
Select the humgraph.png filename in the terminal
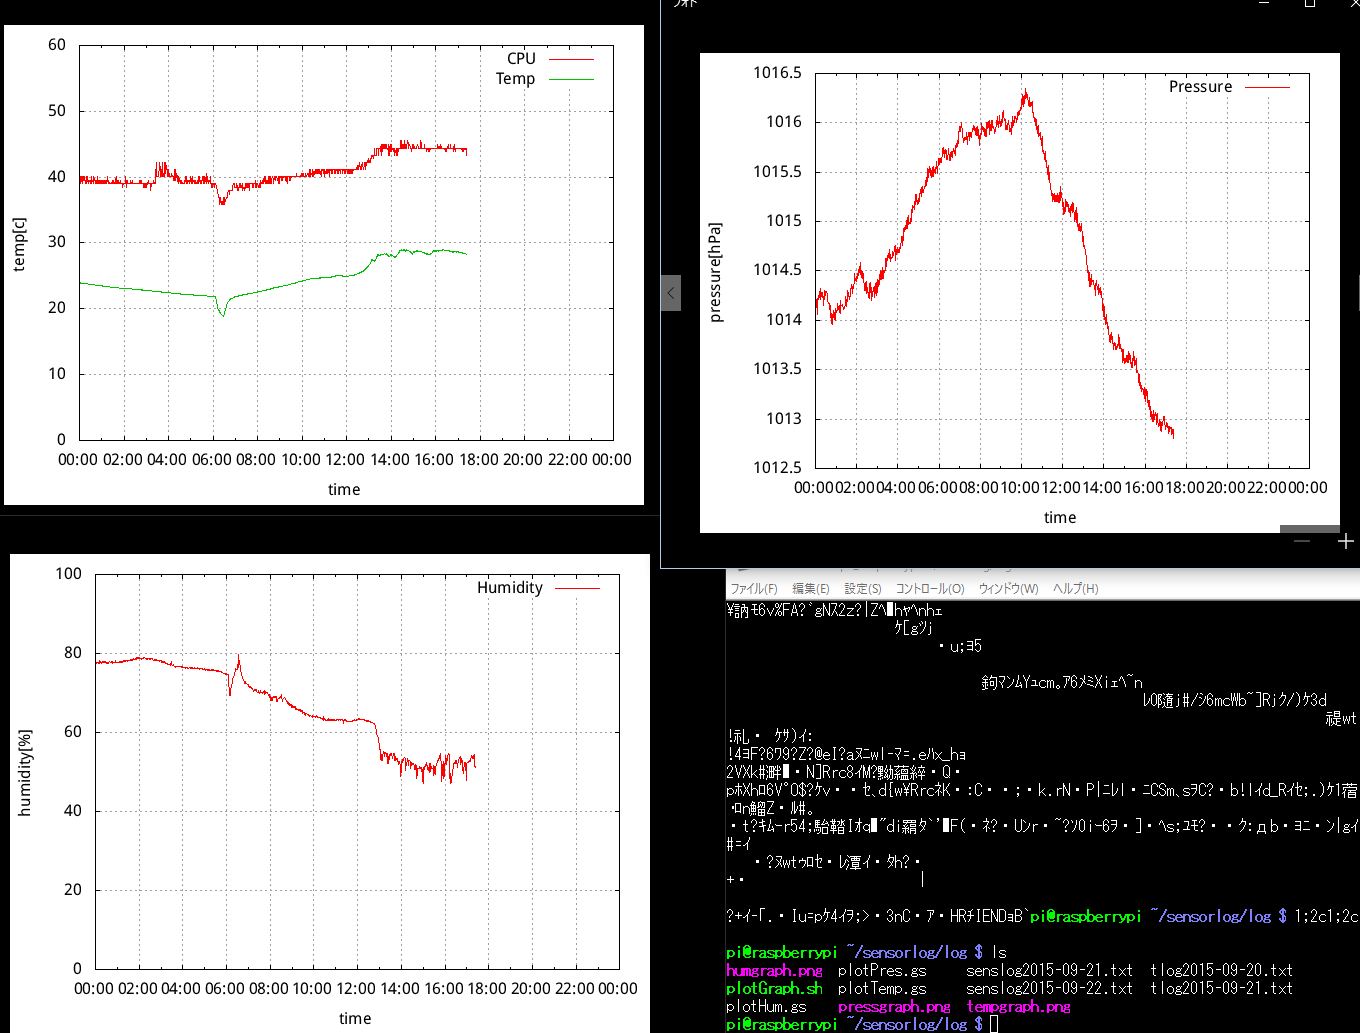773,970
